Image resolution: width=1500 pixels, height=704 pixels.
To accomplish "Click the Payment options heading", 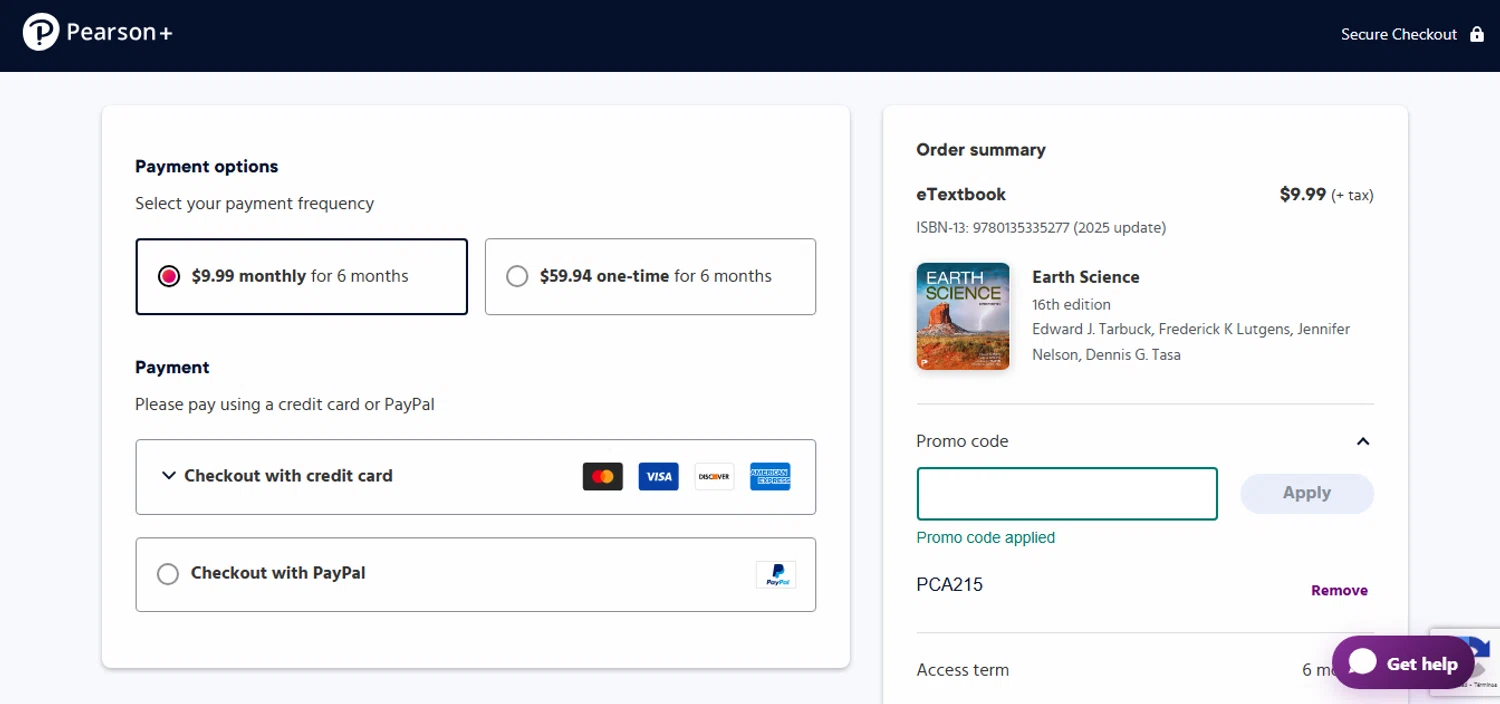I will [207, 167].
